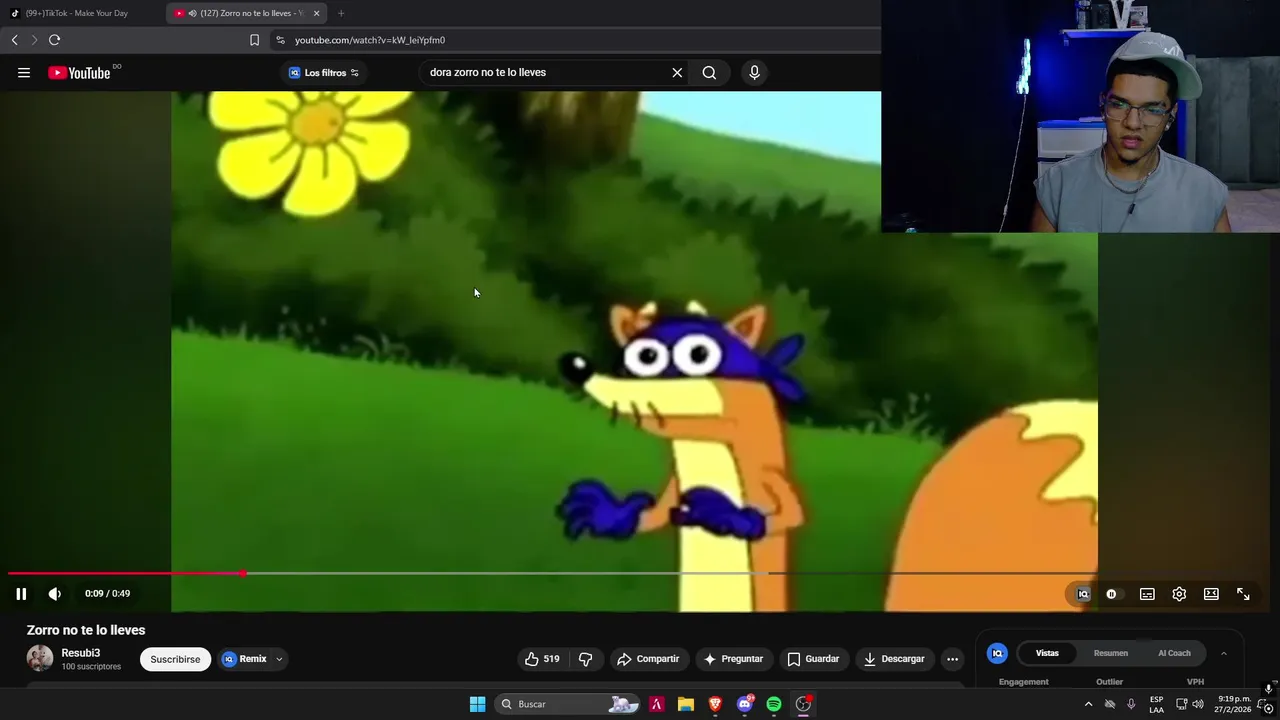Mute the video volume icon

click(55, 594)
